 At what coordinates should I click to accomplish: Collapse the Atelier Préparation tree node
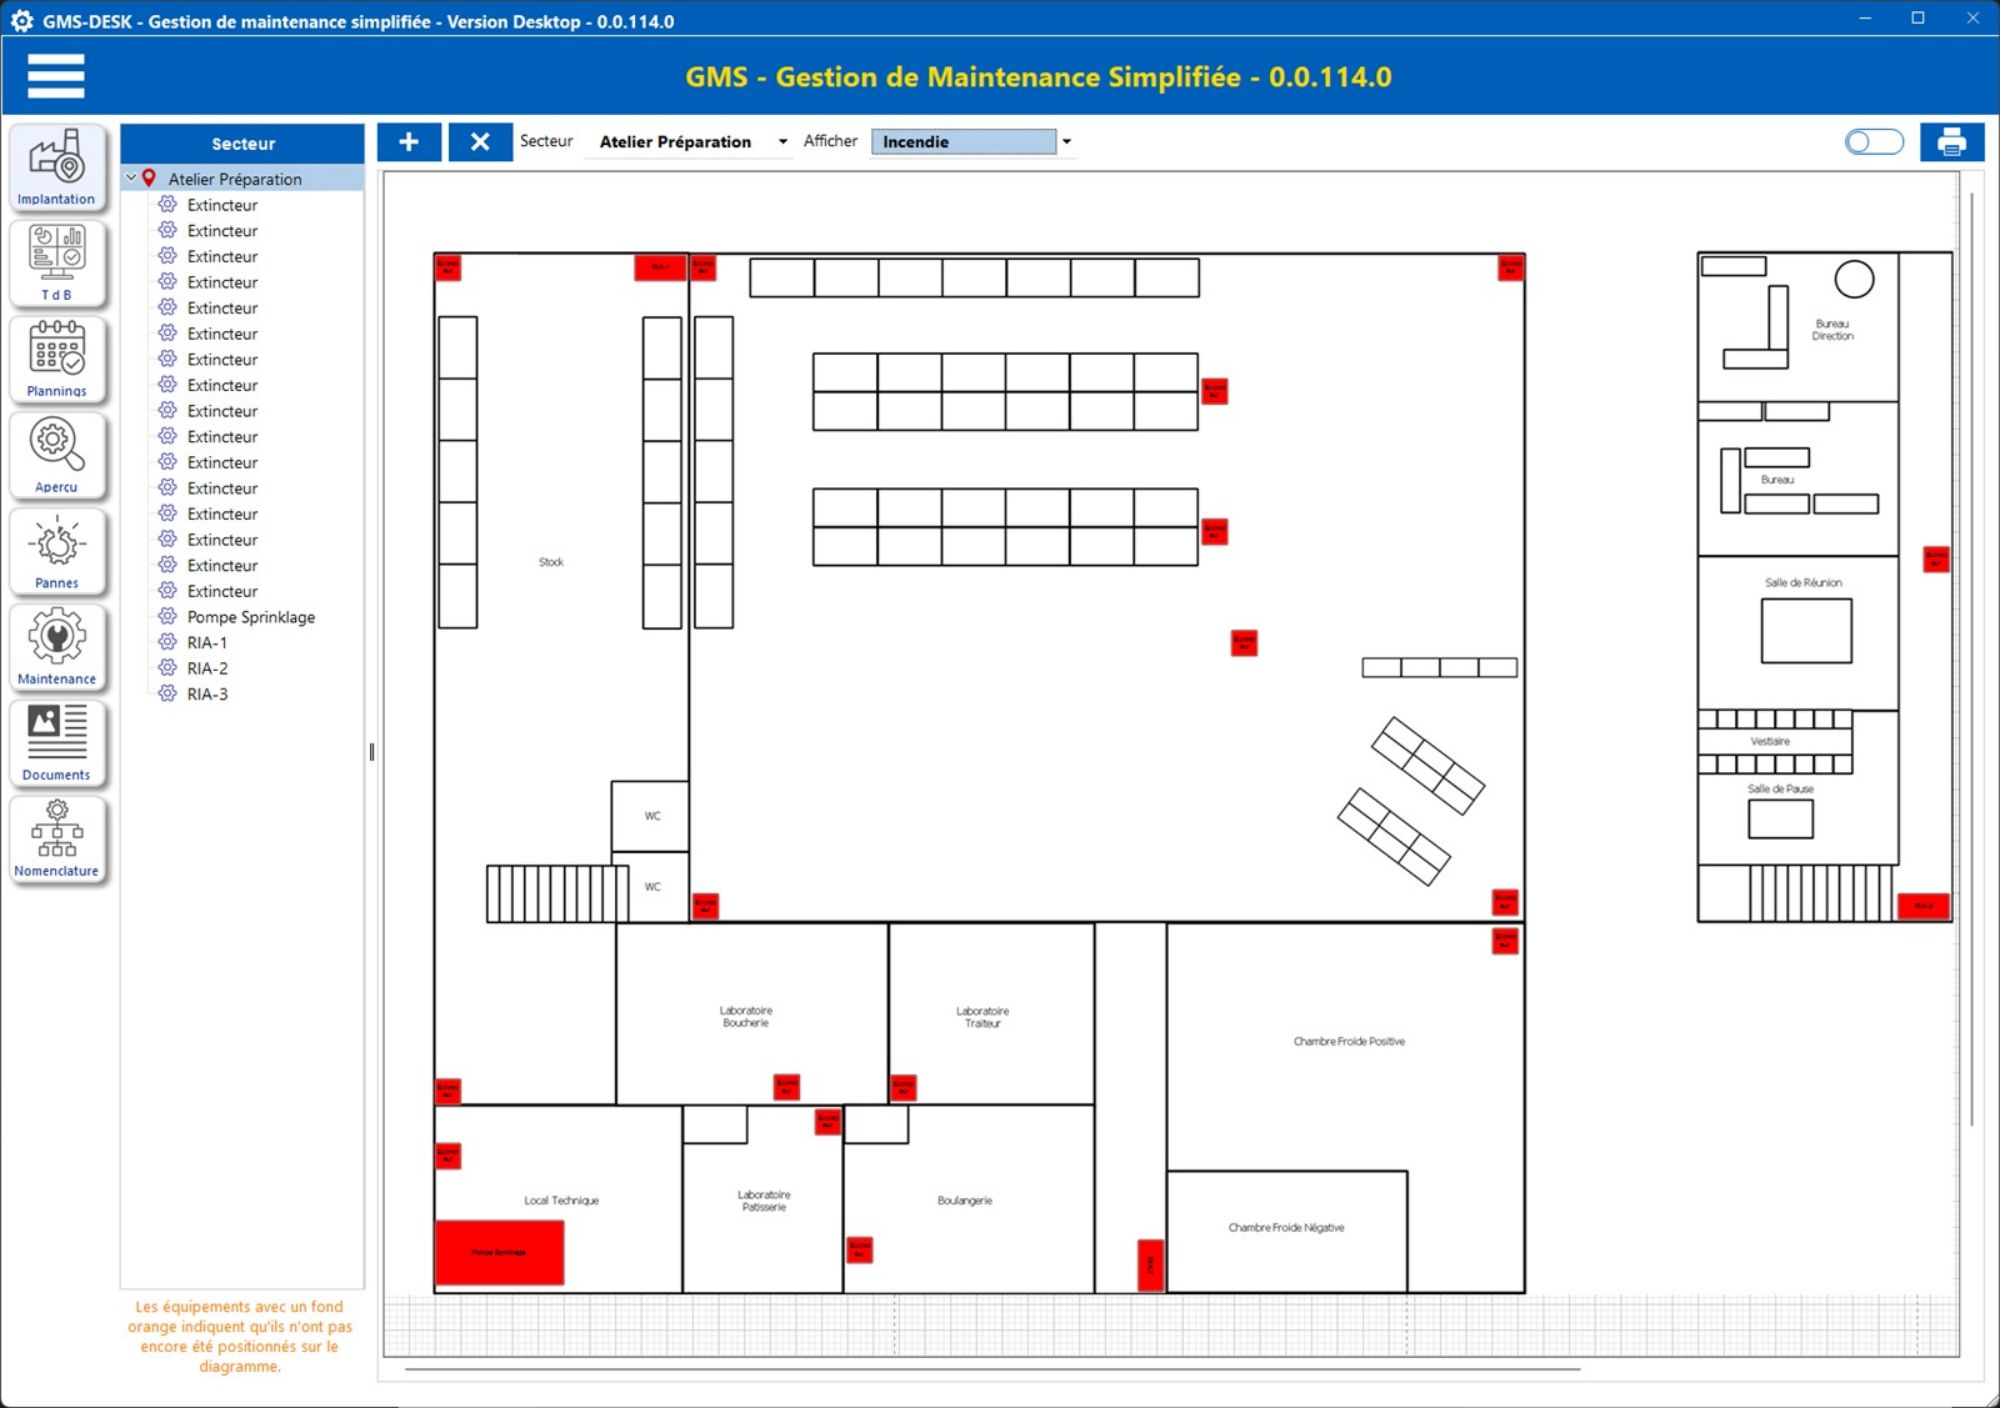tap(131, 178)
